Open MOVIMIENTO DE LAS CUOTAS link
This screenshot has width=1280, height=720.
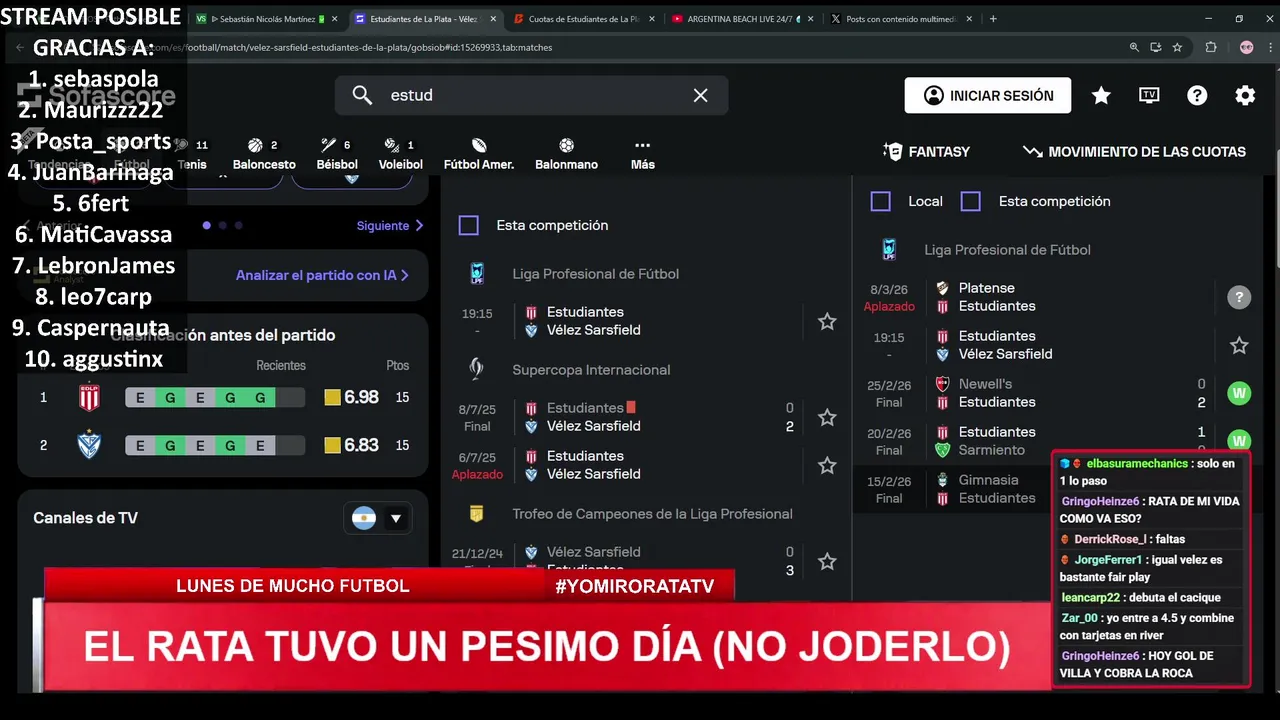1134,152
